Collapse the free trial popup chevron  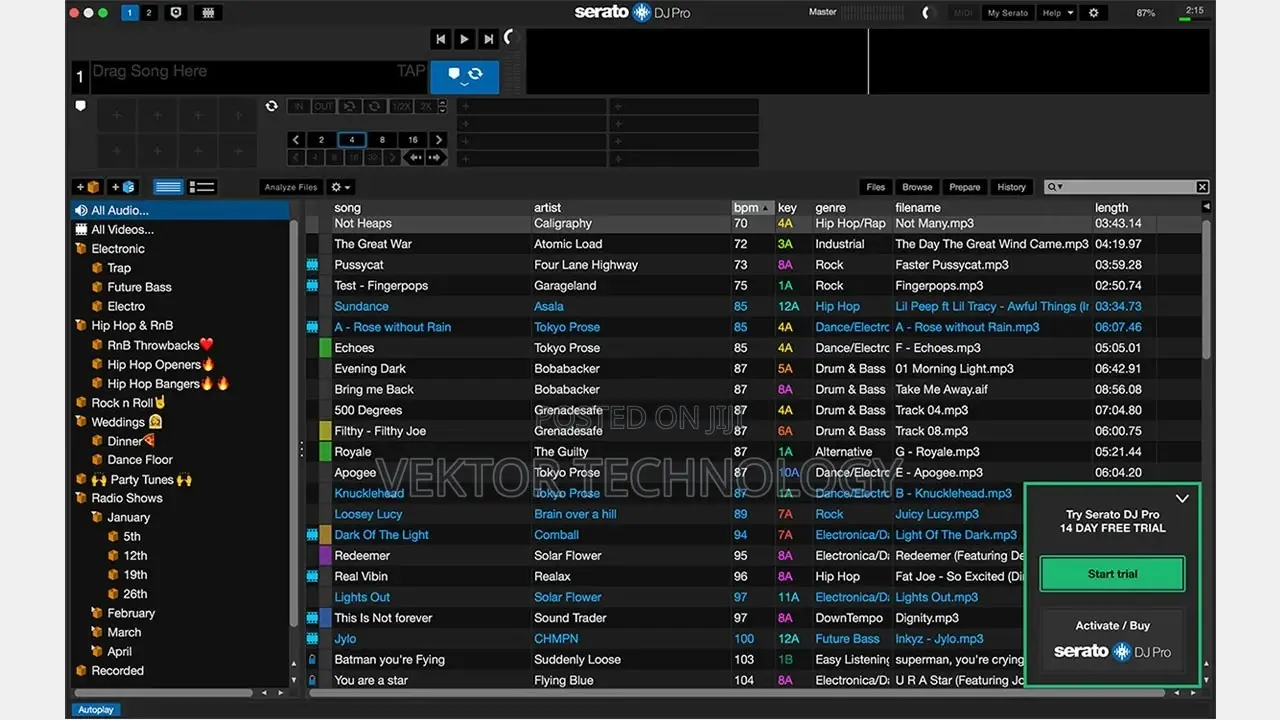pos(1182,498)
